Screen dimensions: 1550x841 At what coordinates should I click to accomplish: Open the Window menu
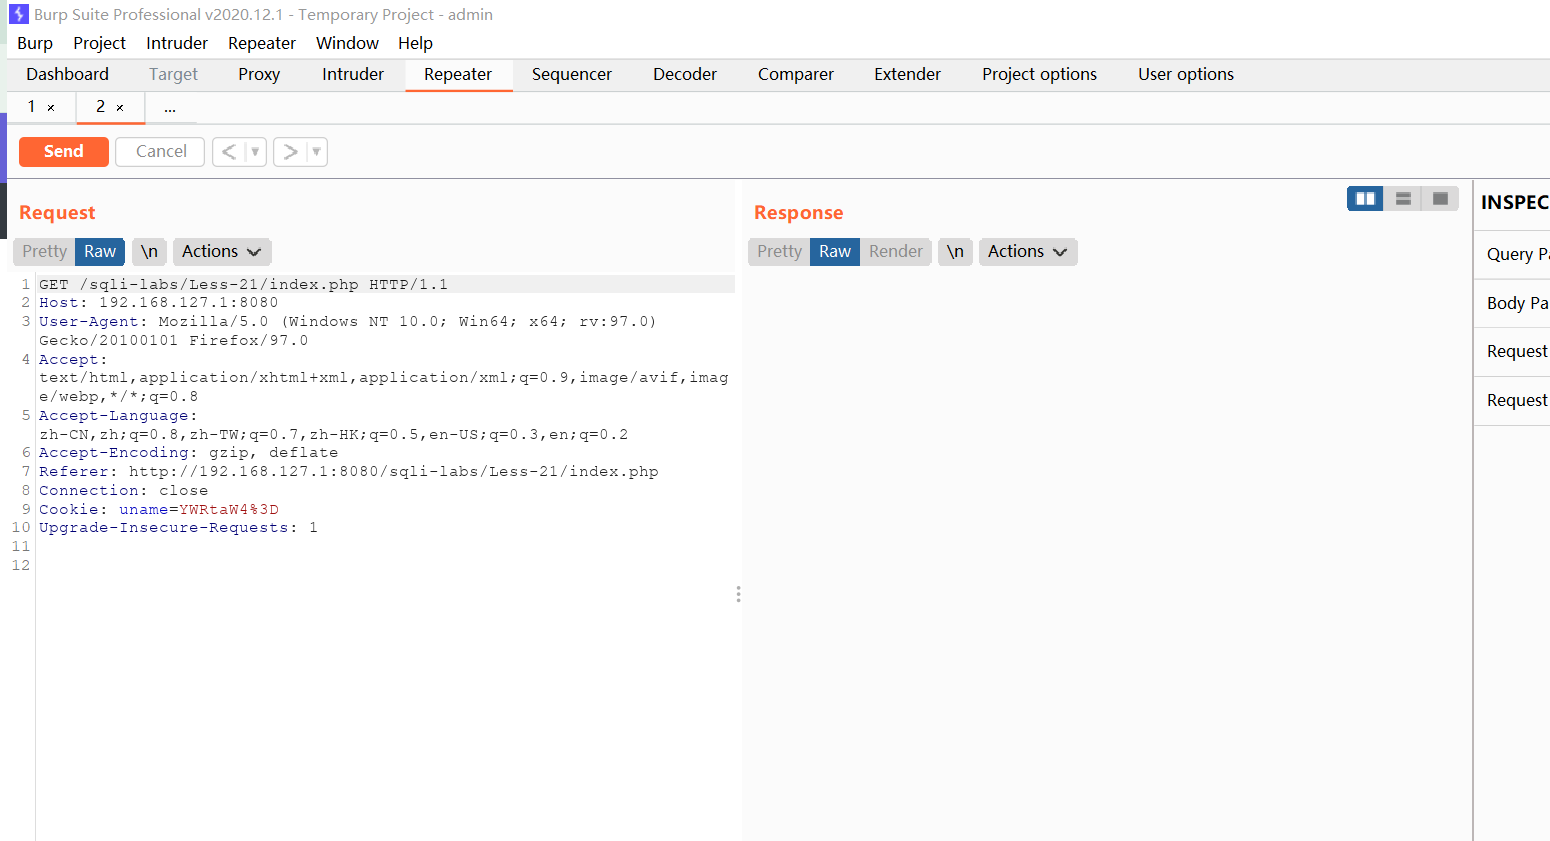[347, 43]
